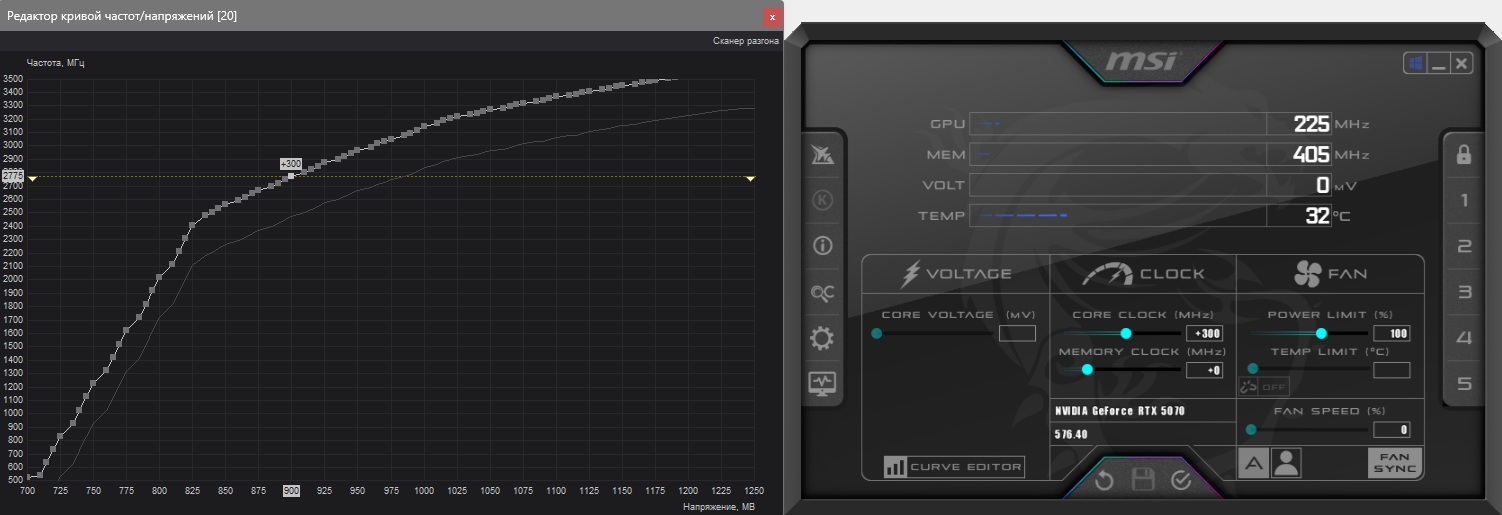1502x515 pixels.
Task: Click the Temp Limit slider handle
Action: coord(1252,369)
